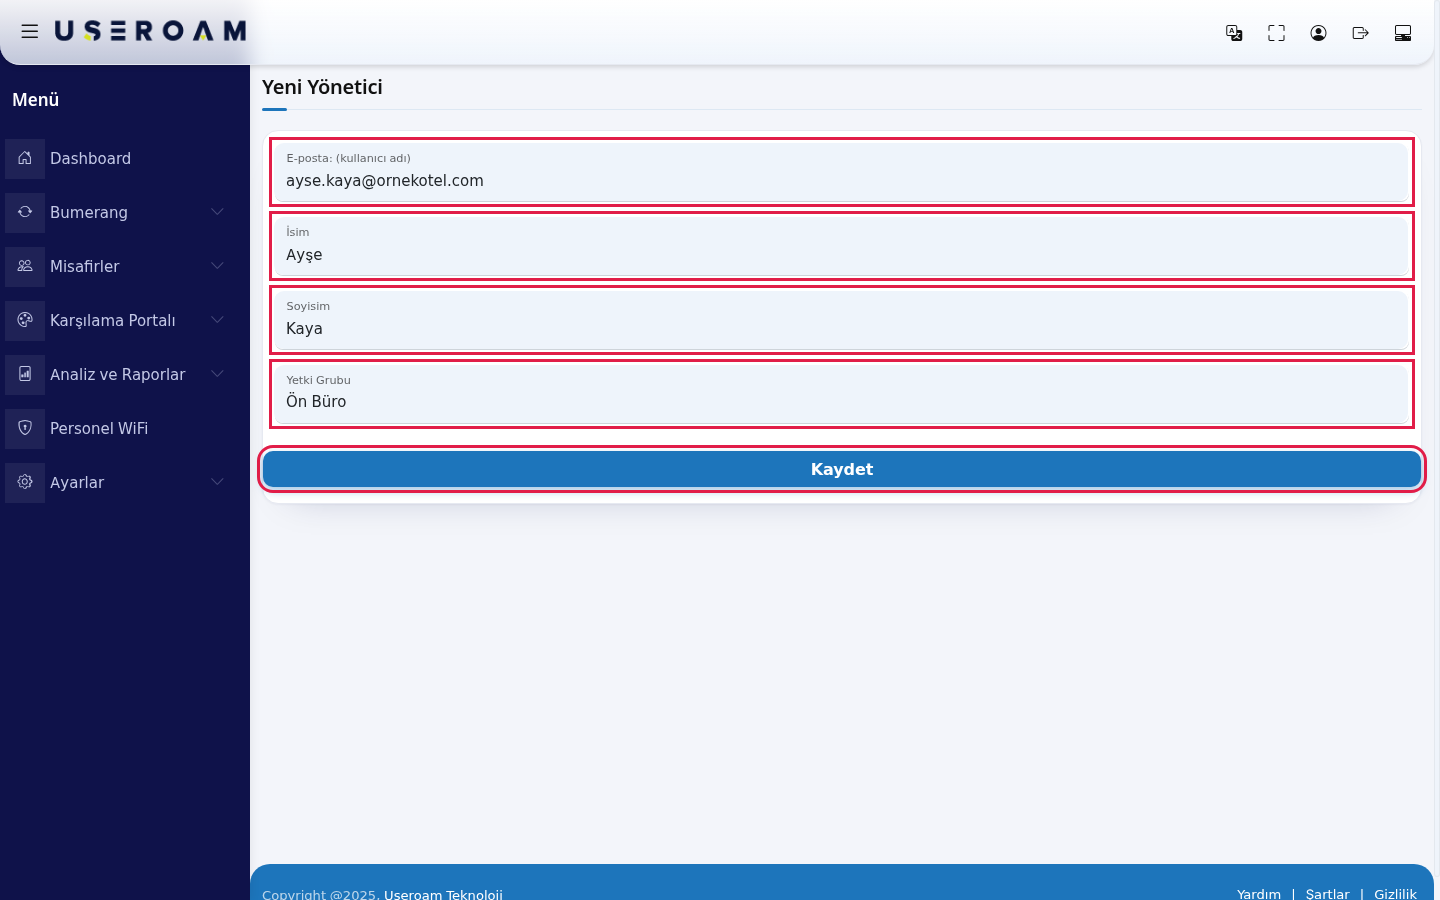The width and height of the screenshot is (1440, 900).
Task: Toggle the hamburger menu icon
Action: coord(30,32)
